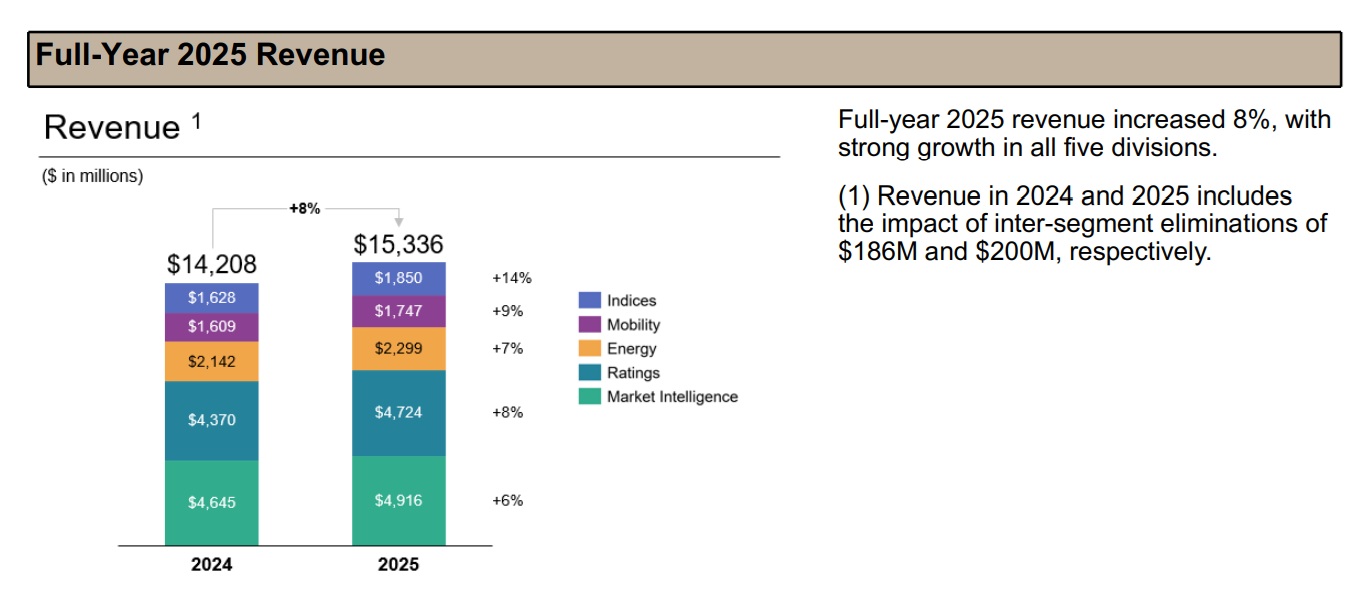
Task: Click the footnote superscript next to Revenue
Action: (194, 117)
